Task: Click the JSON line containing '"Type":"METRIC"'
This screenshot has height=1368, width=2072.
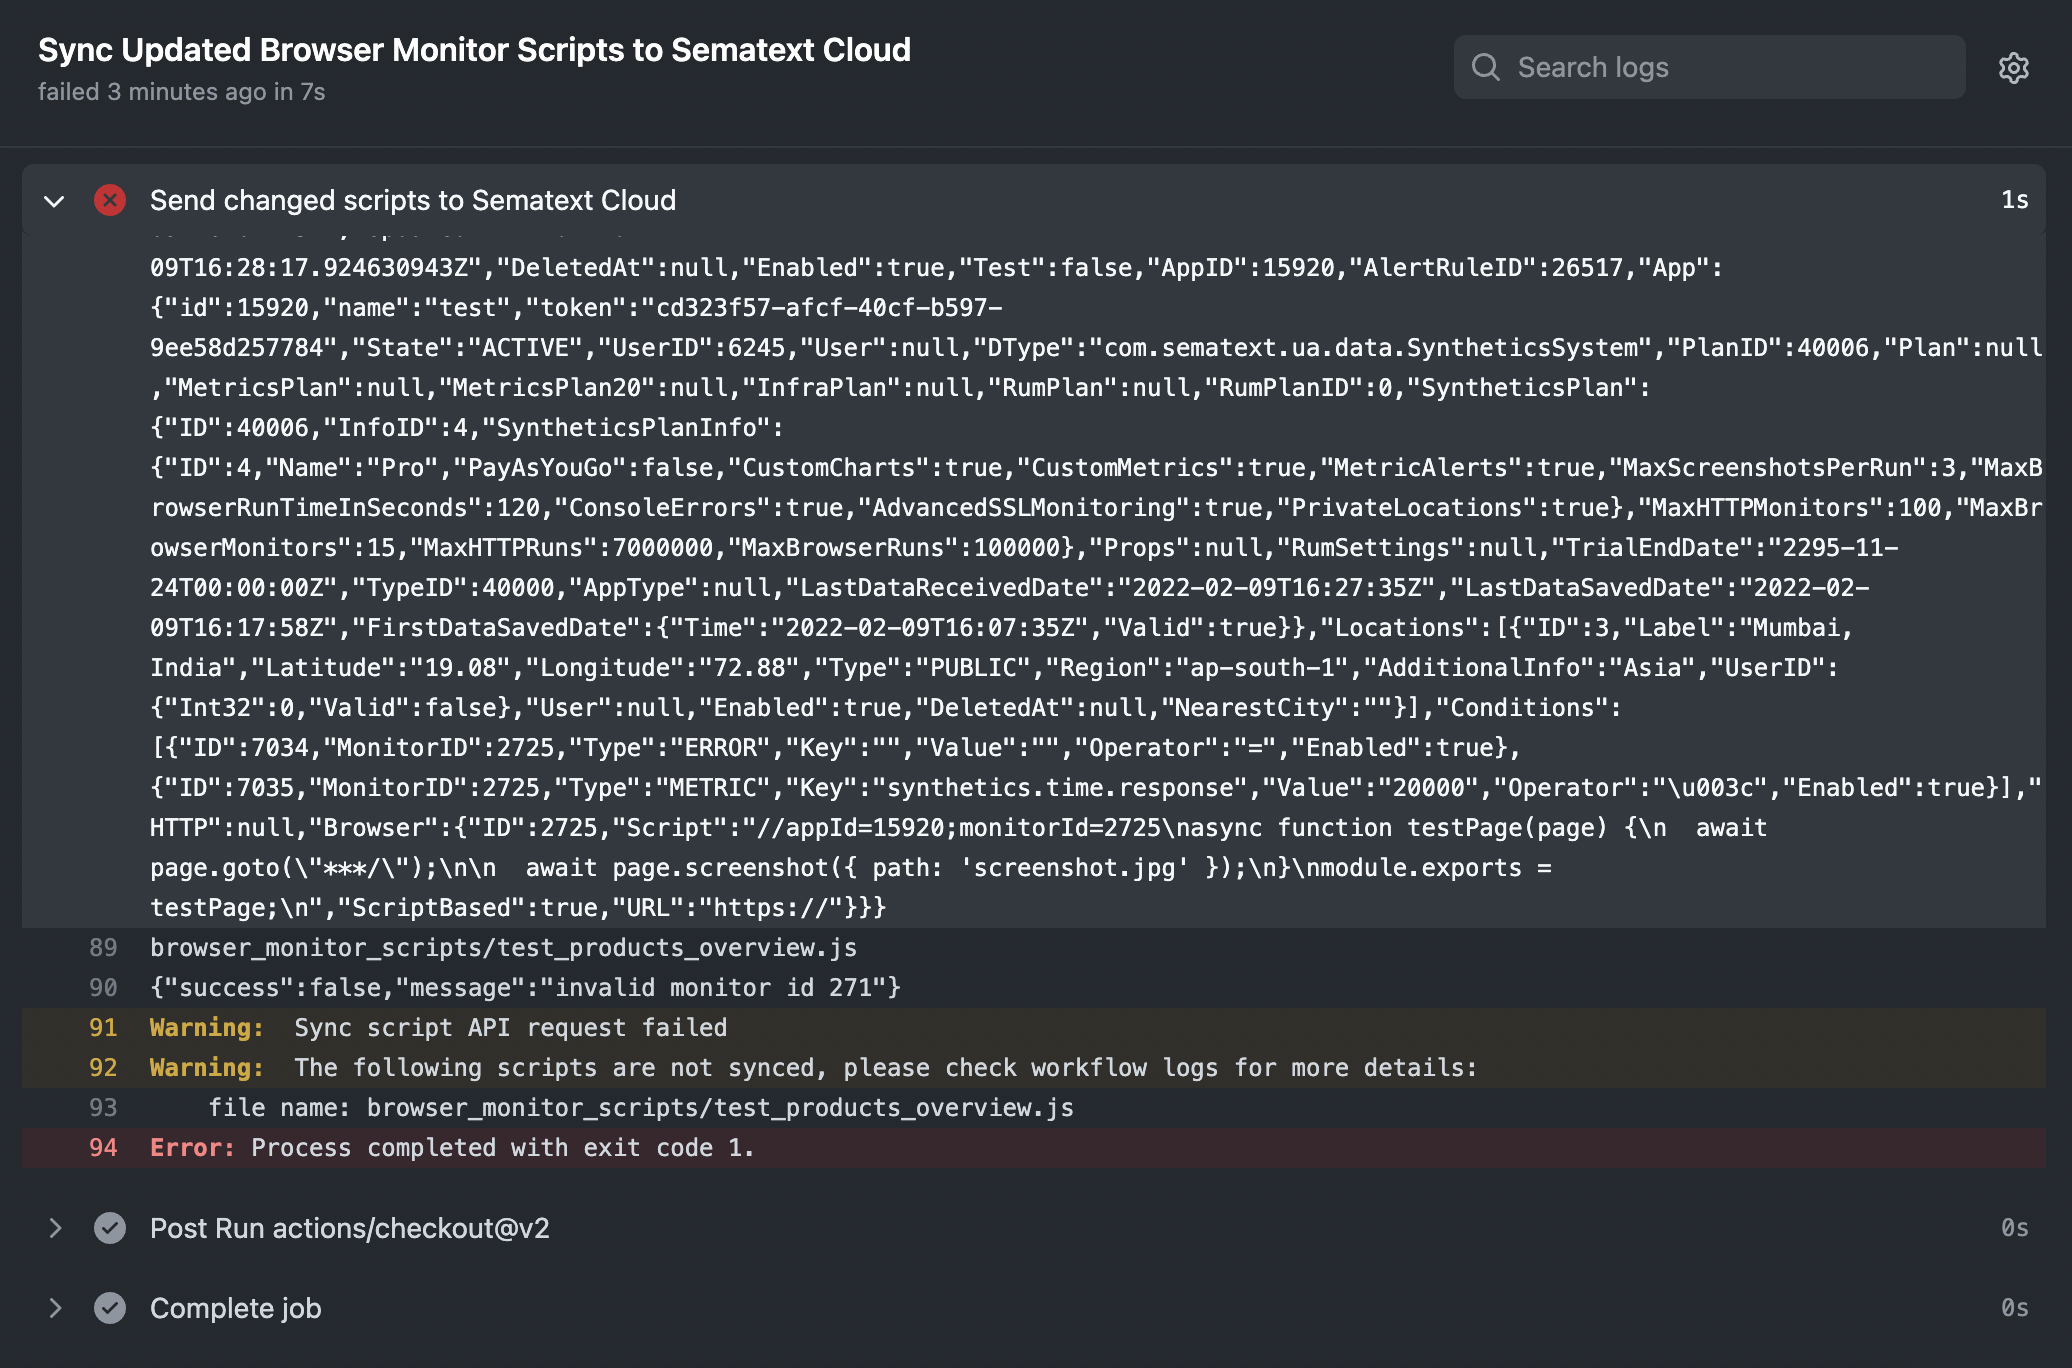Action: (x=1095, y=788)
